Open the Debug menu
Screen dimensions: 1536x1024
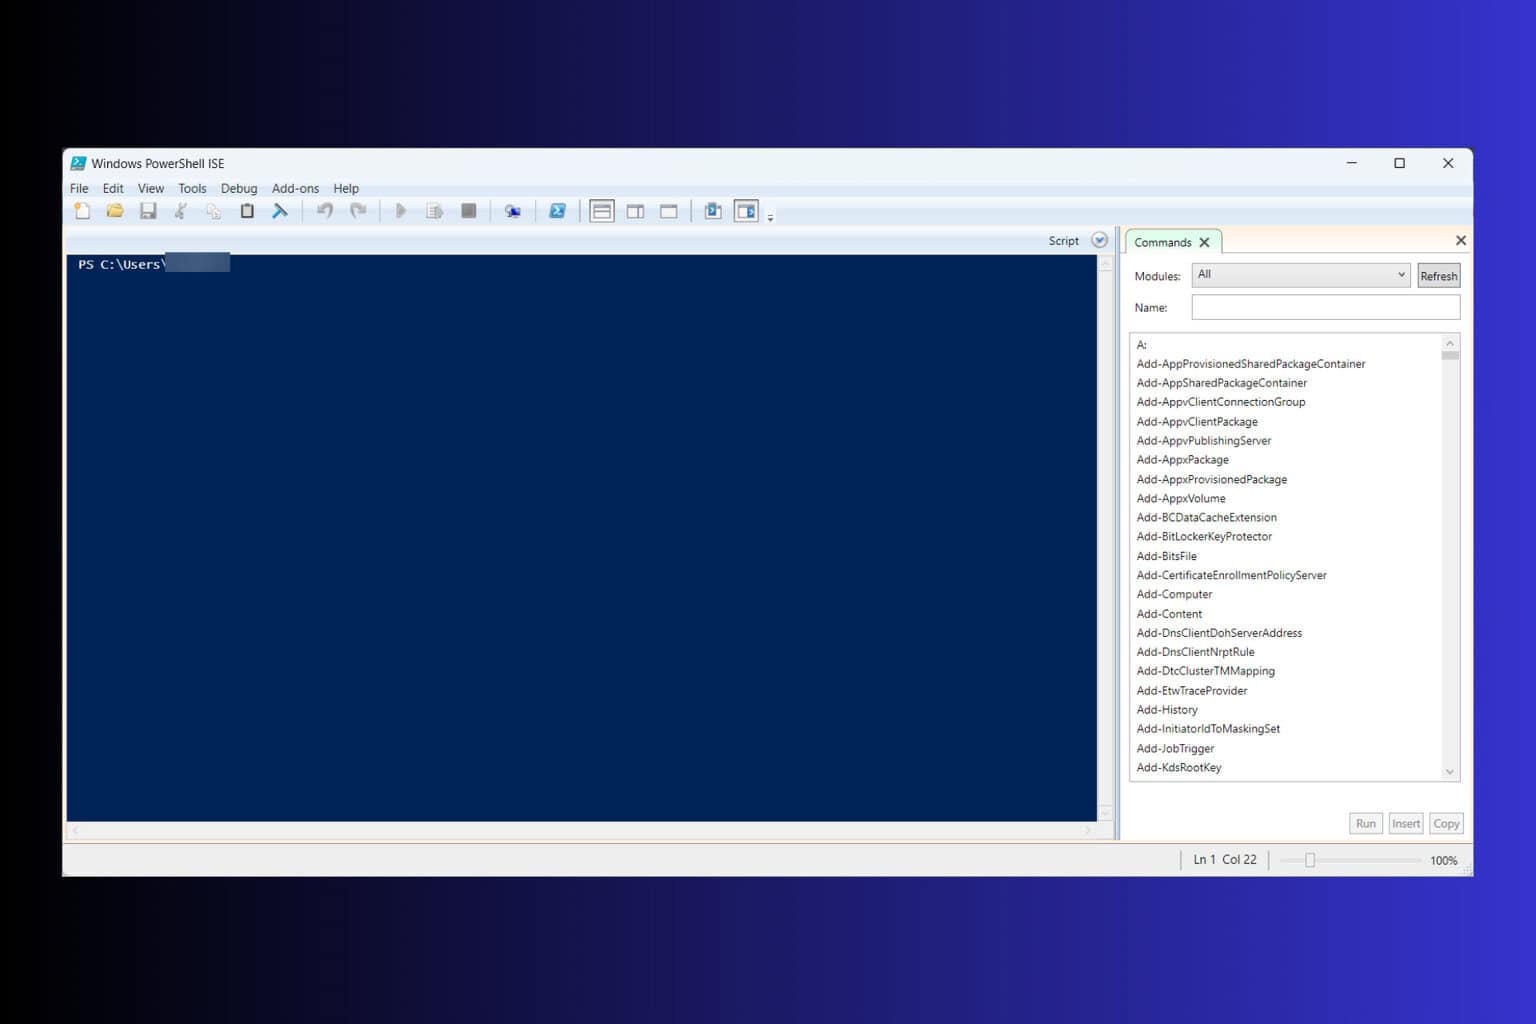pyautogui.click(x=239, y=188)
